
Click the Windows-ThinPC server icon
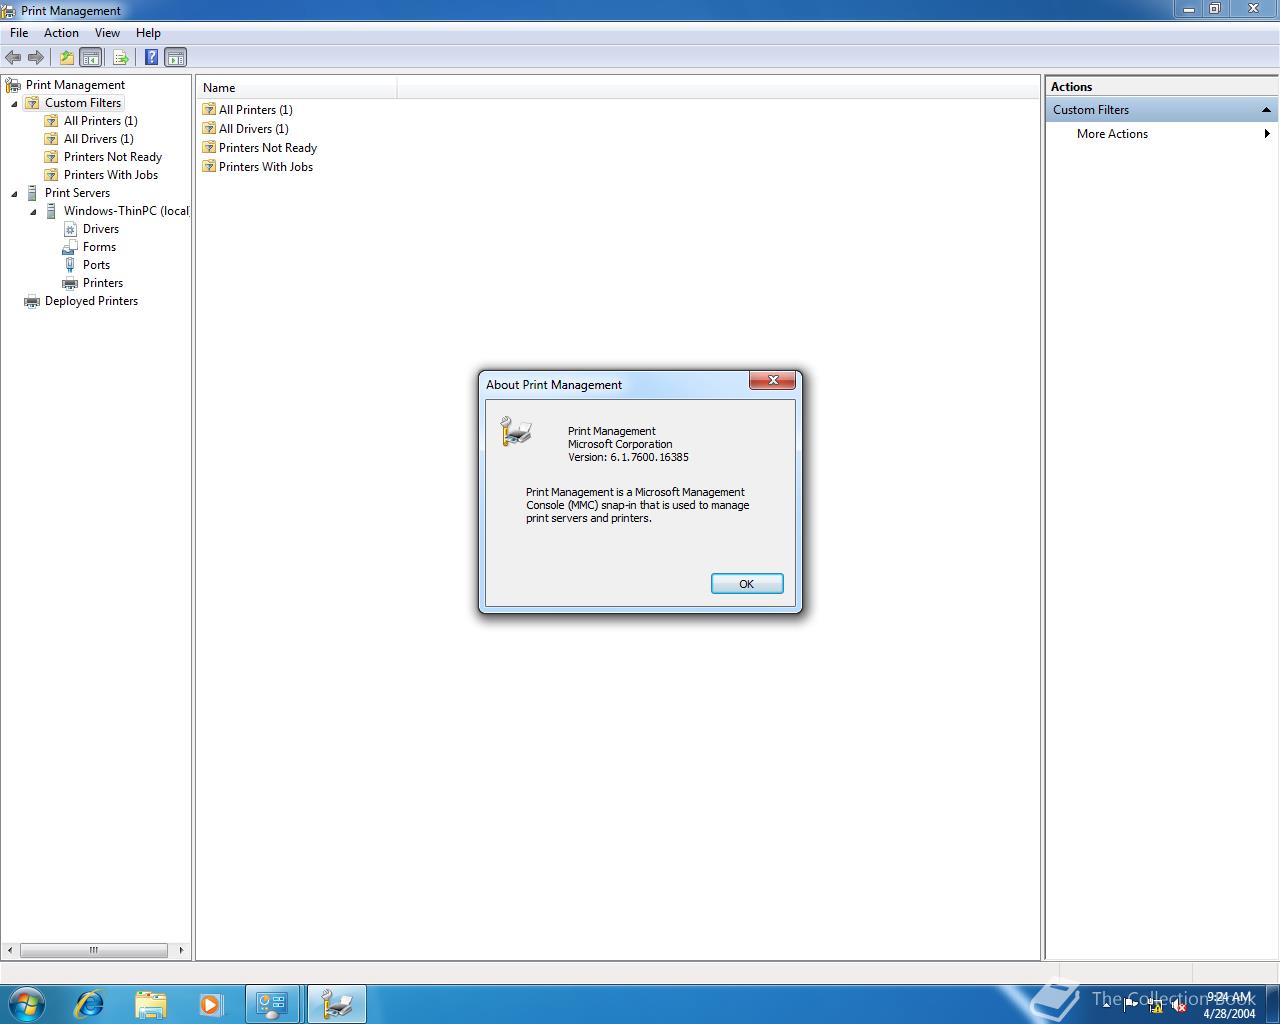(51, 211)
